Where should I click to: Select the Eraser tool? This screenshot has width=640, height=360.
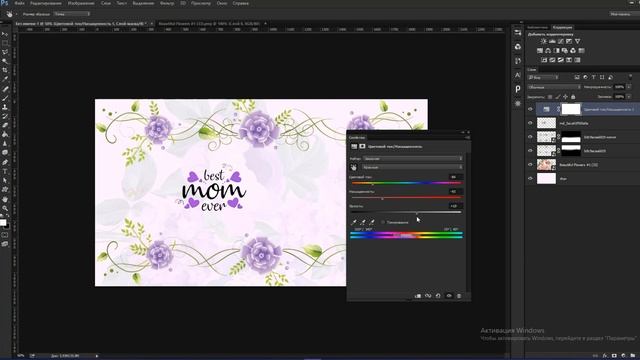5,125
